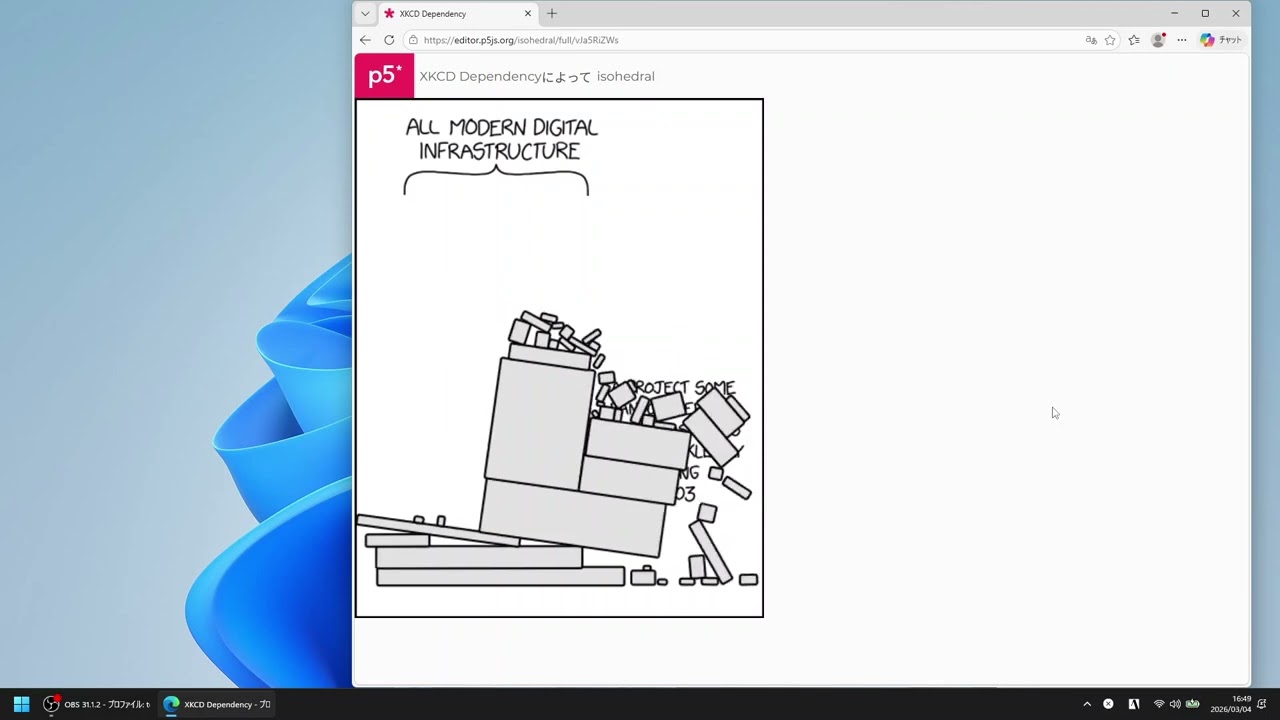Viewport: 1280px width, 720px height.
Task: Open the Windows Start menu
Action: pyautogui.click(x=21, y=704)
